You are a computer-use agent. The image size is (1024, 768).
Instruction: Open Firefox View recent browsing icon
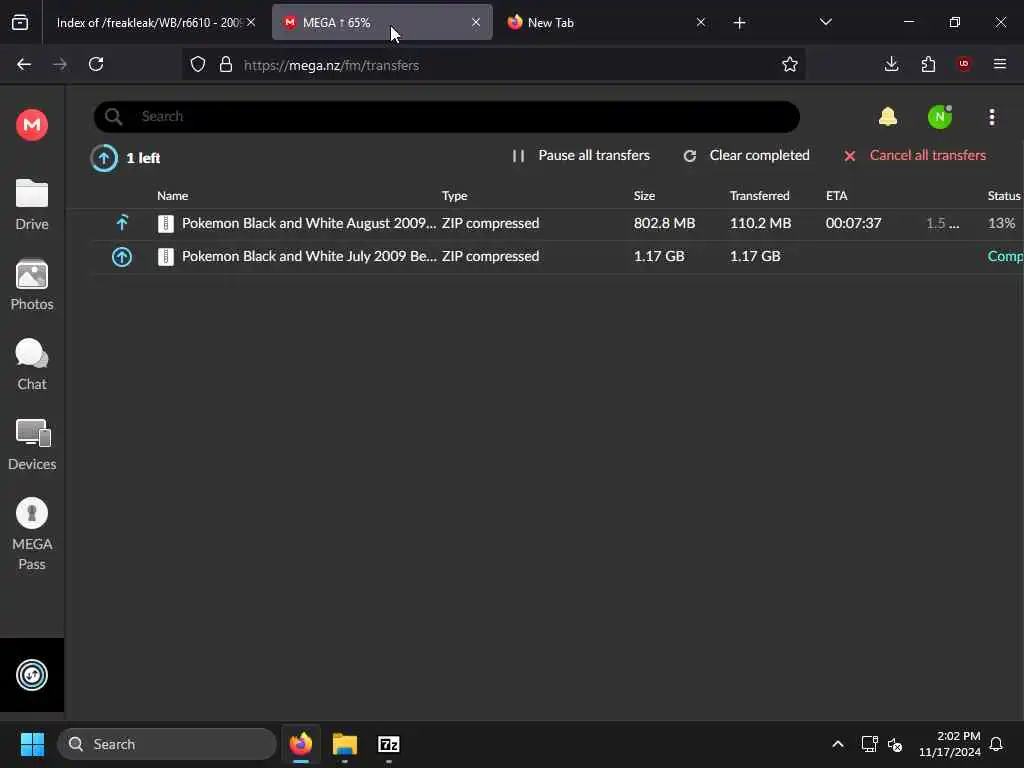click(x=20, y=23)
